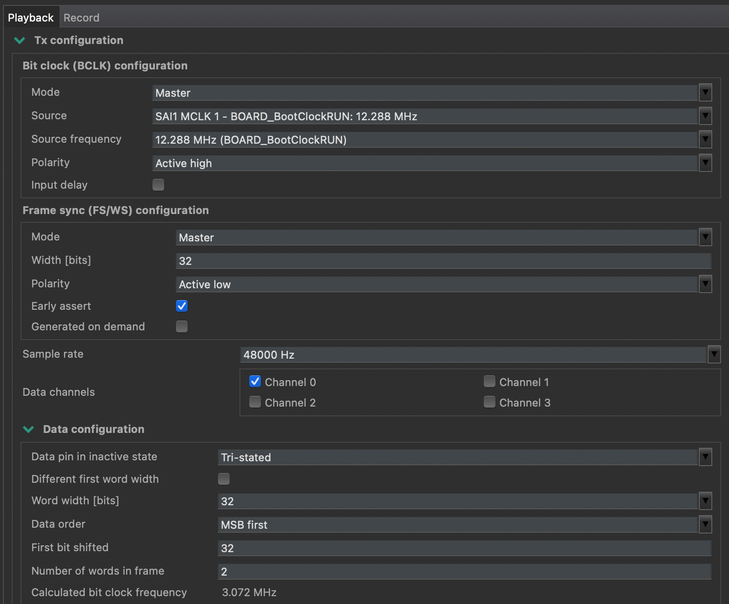Switch to the Record tab
This screenshot has height=604, width=729.
coord(81,17)
